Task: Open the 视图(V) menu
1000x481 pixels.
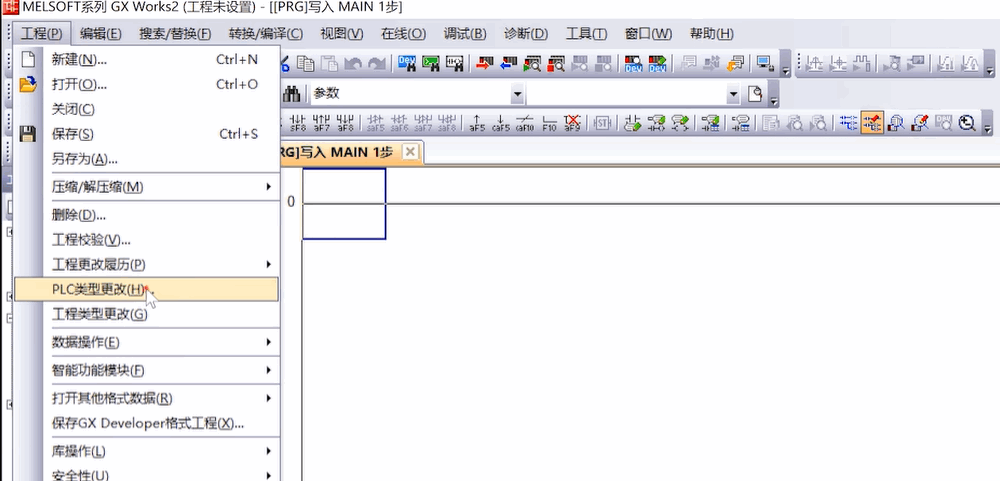Action: (x=342, y=34)
